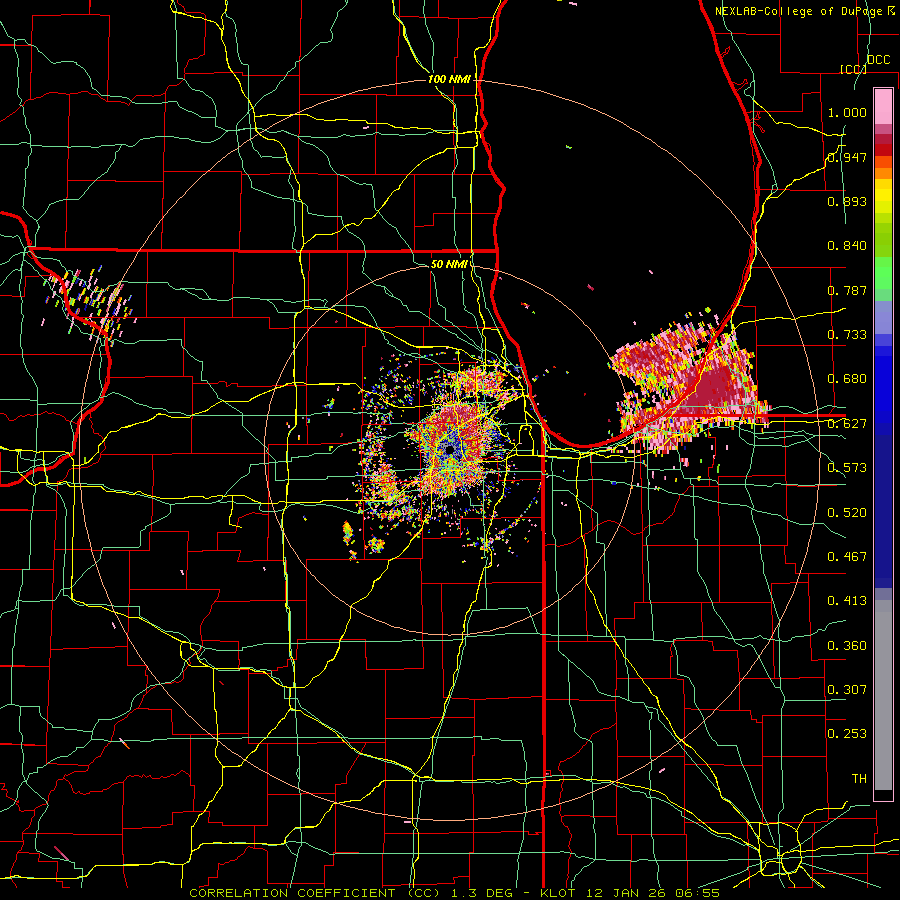Pick the light pink color bar segment
900x900 pixels.
tap(883, 106)
